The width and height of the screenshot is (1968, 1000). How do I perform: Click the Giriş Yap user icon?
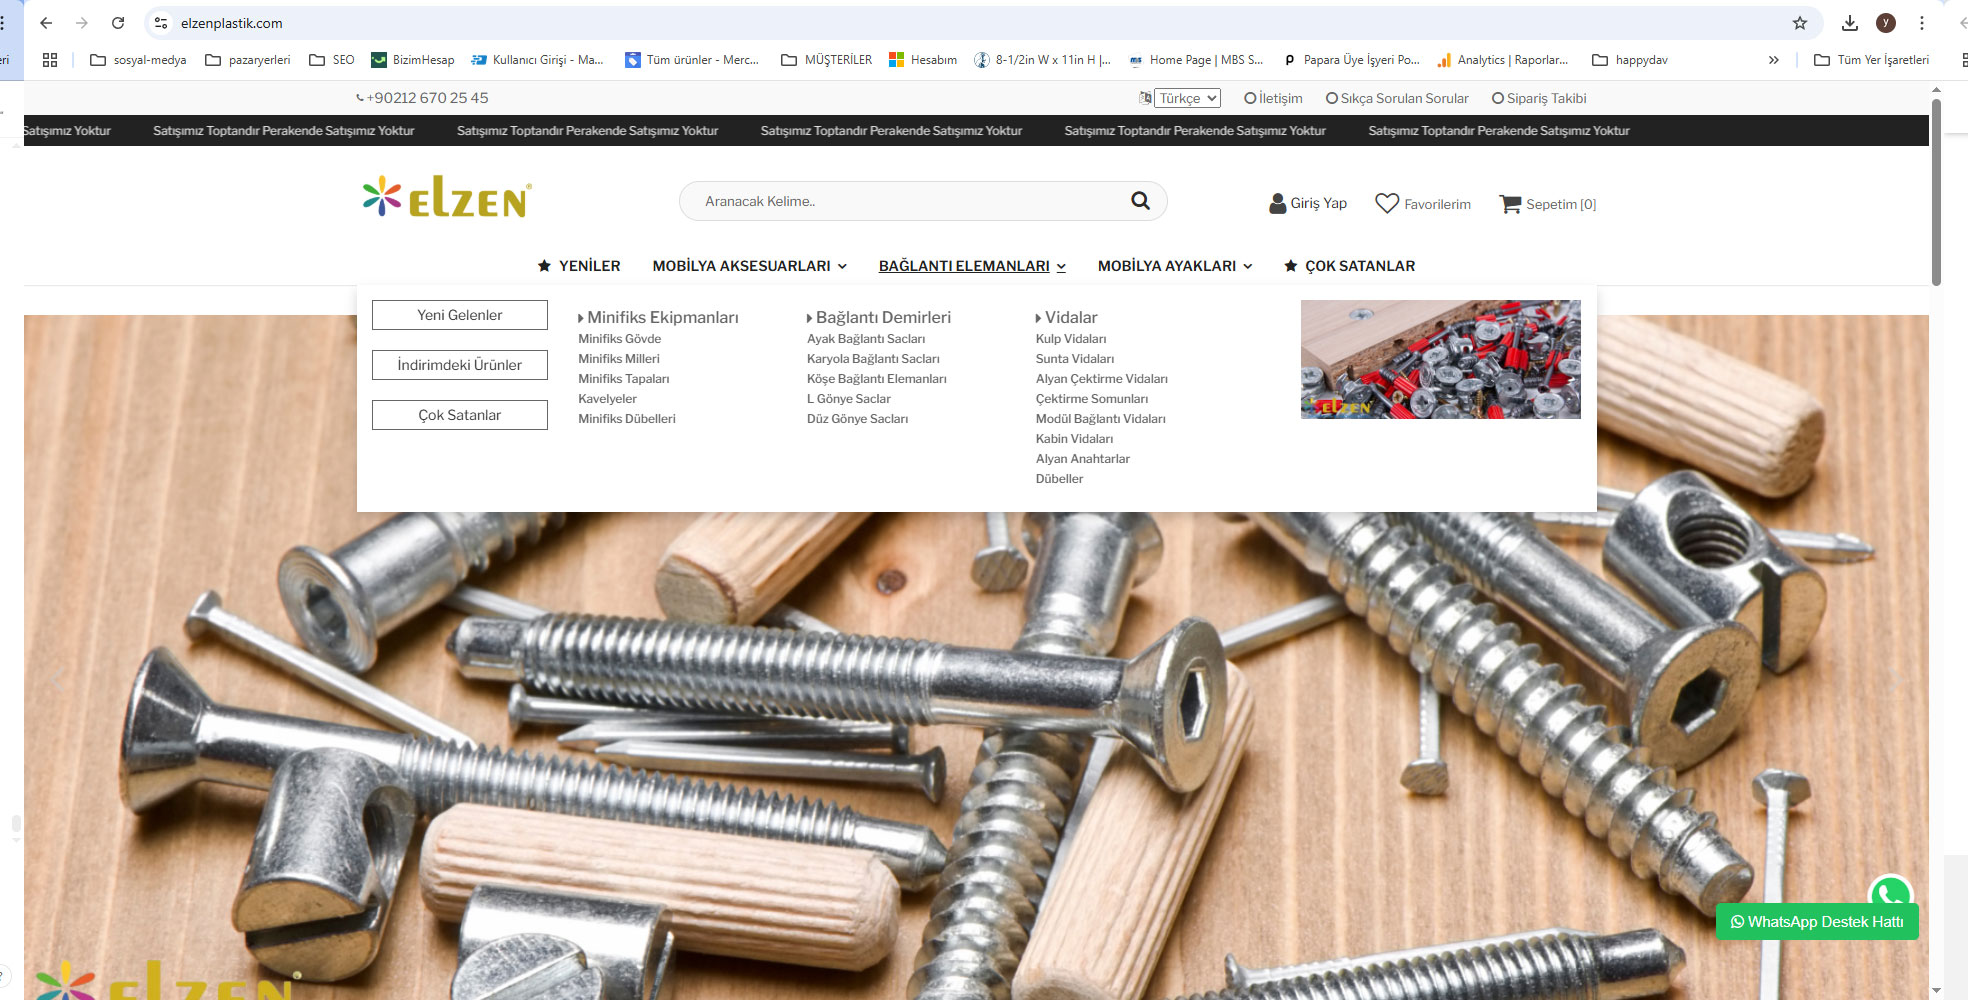1277,204
